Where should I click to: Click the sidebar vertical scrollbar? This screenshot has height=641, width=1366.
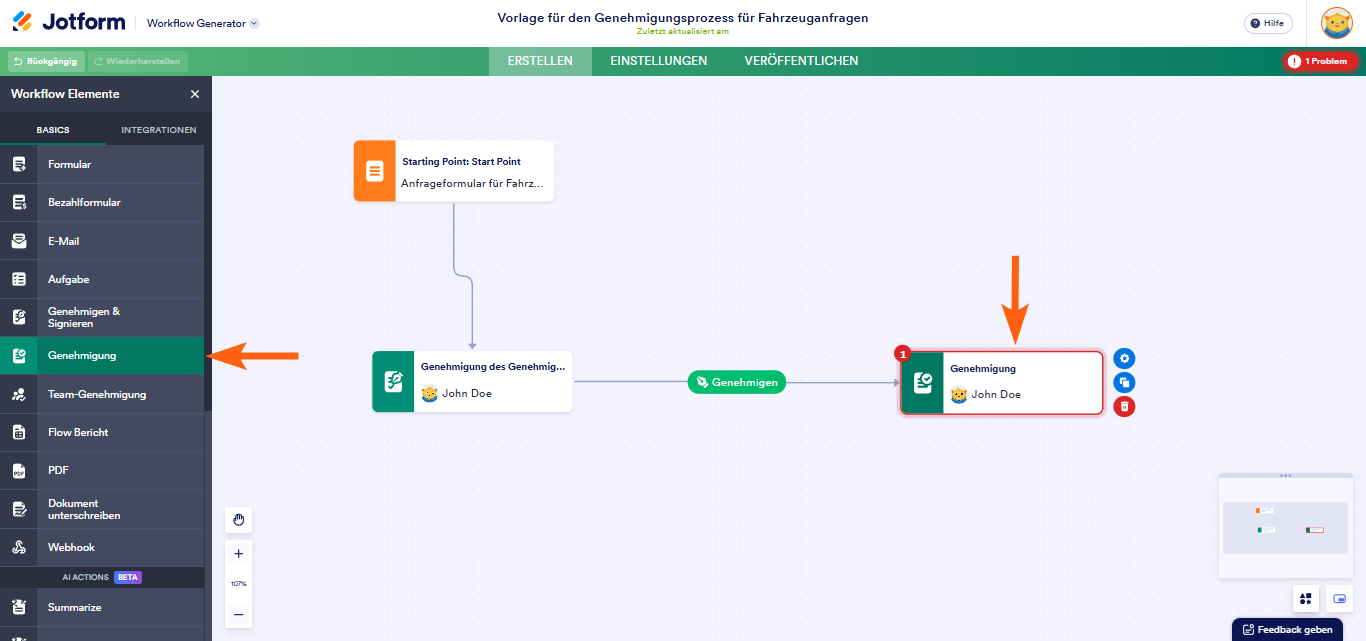[x=208, y=280]
